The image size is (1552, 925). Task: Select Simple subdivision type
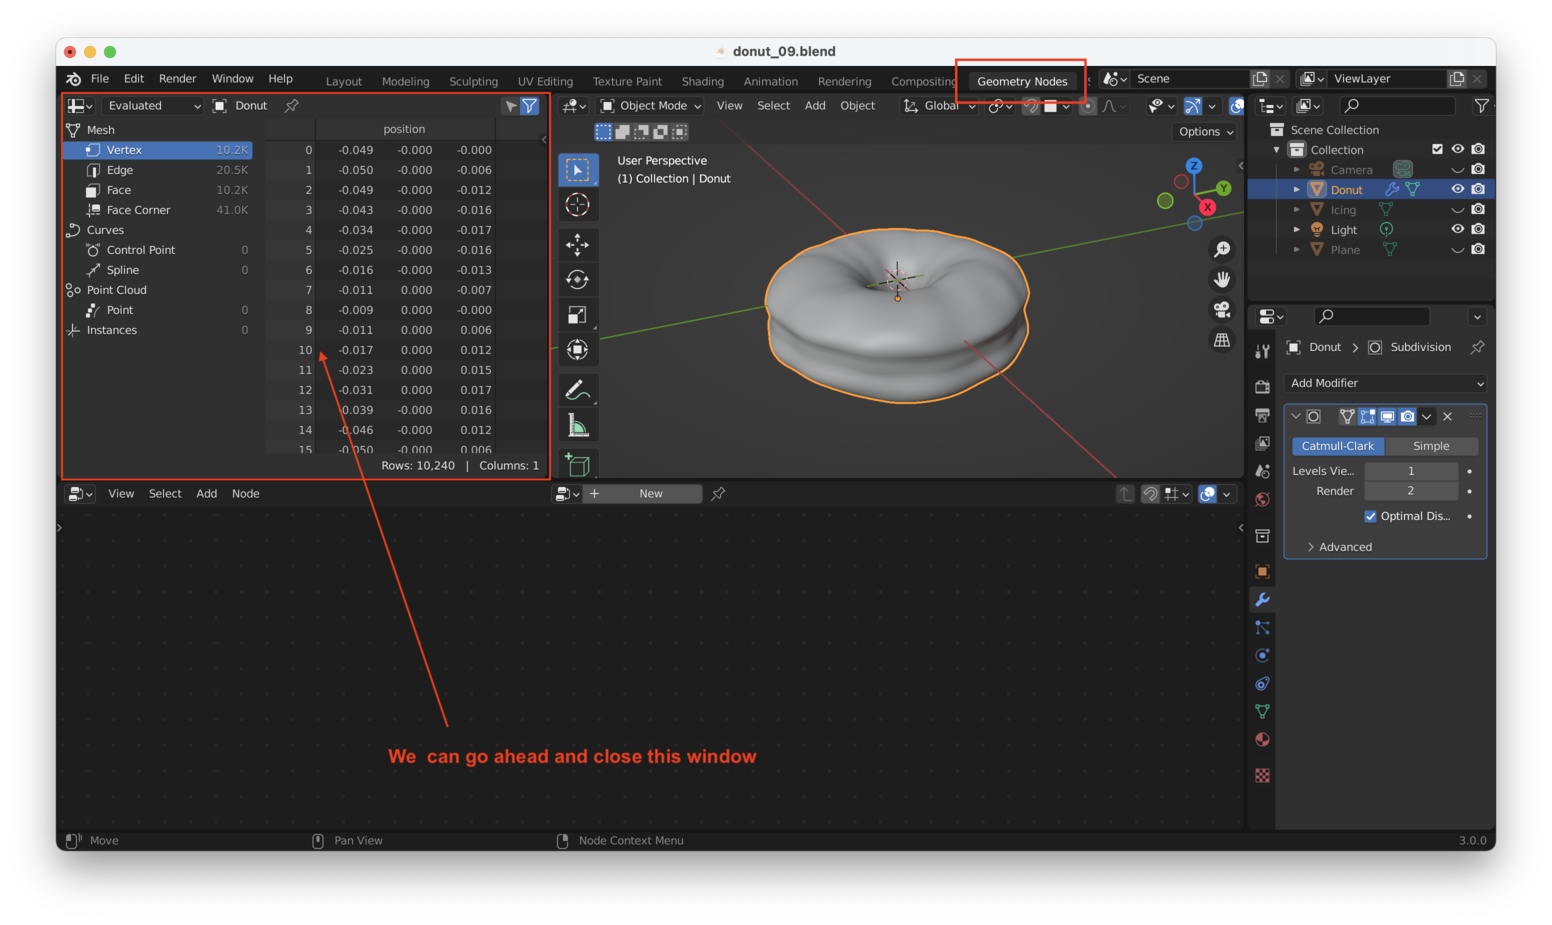[x=1430, y=446]
